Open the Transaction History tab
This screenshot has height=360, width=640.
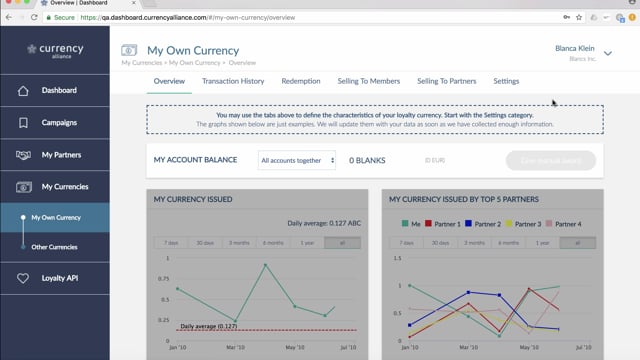click(233, 81)
